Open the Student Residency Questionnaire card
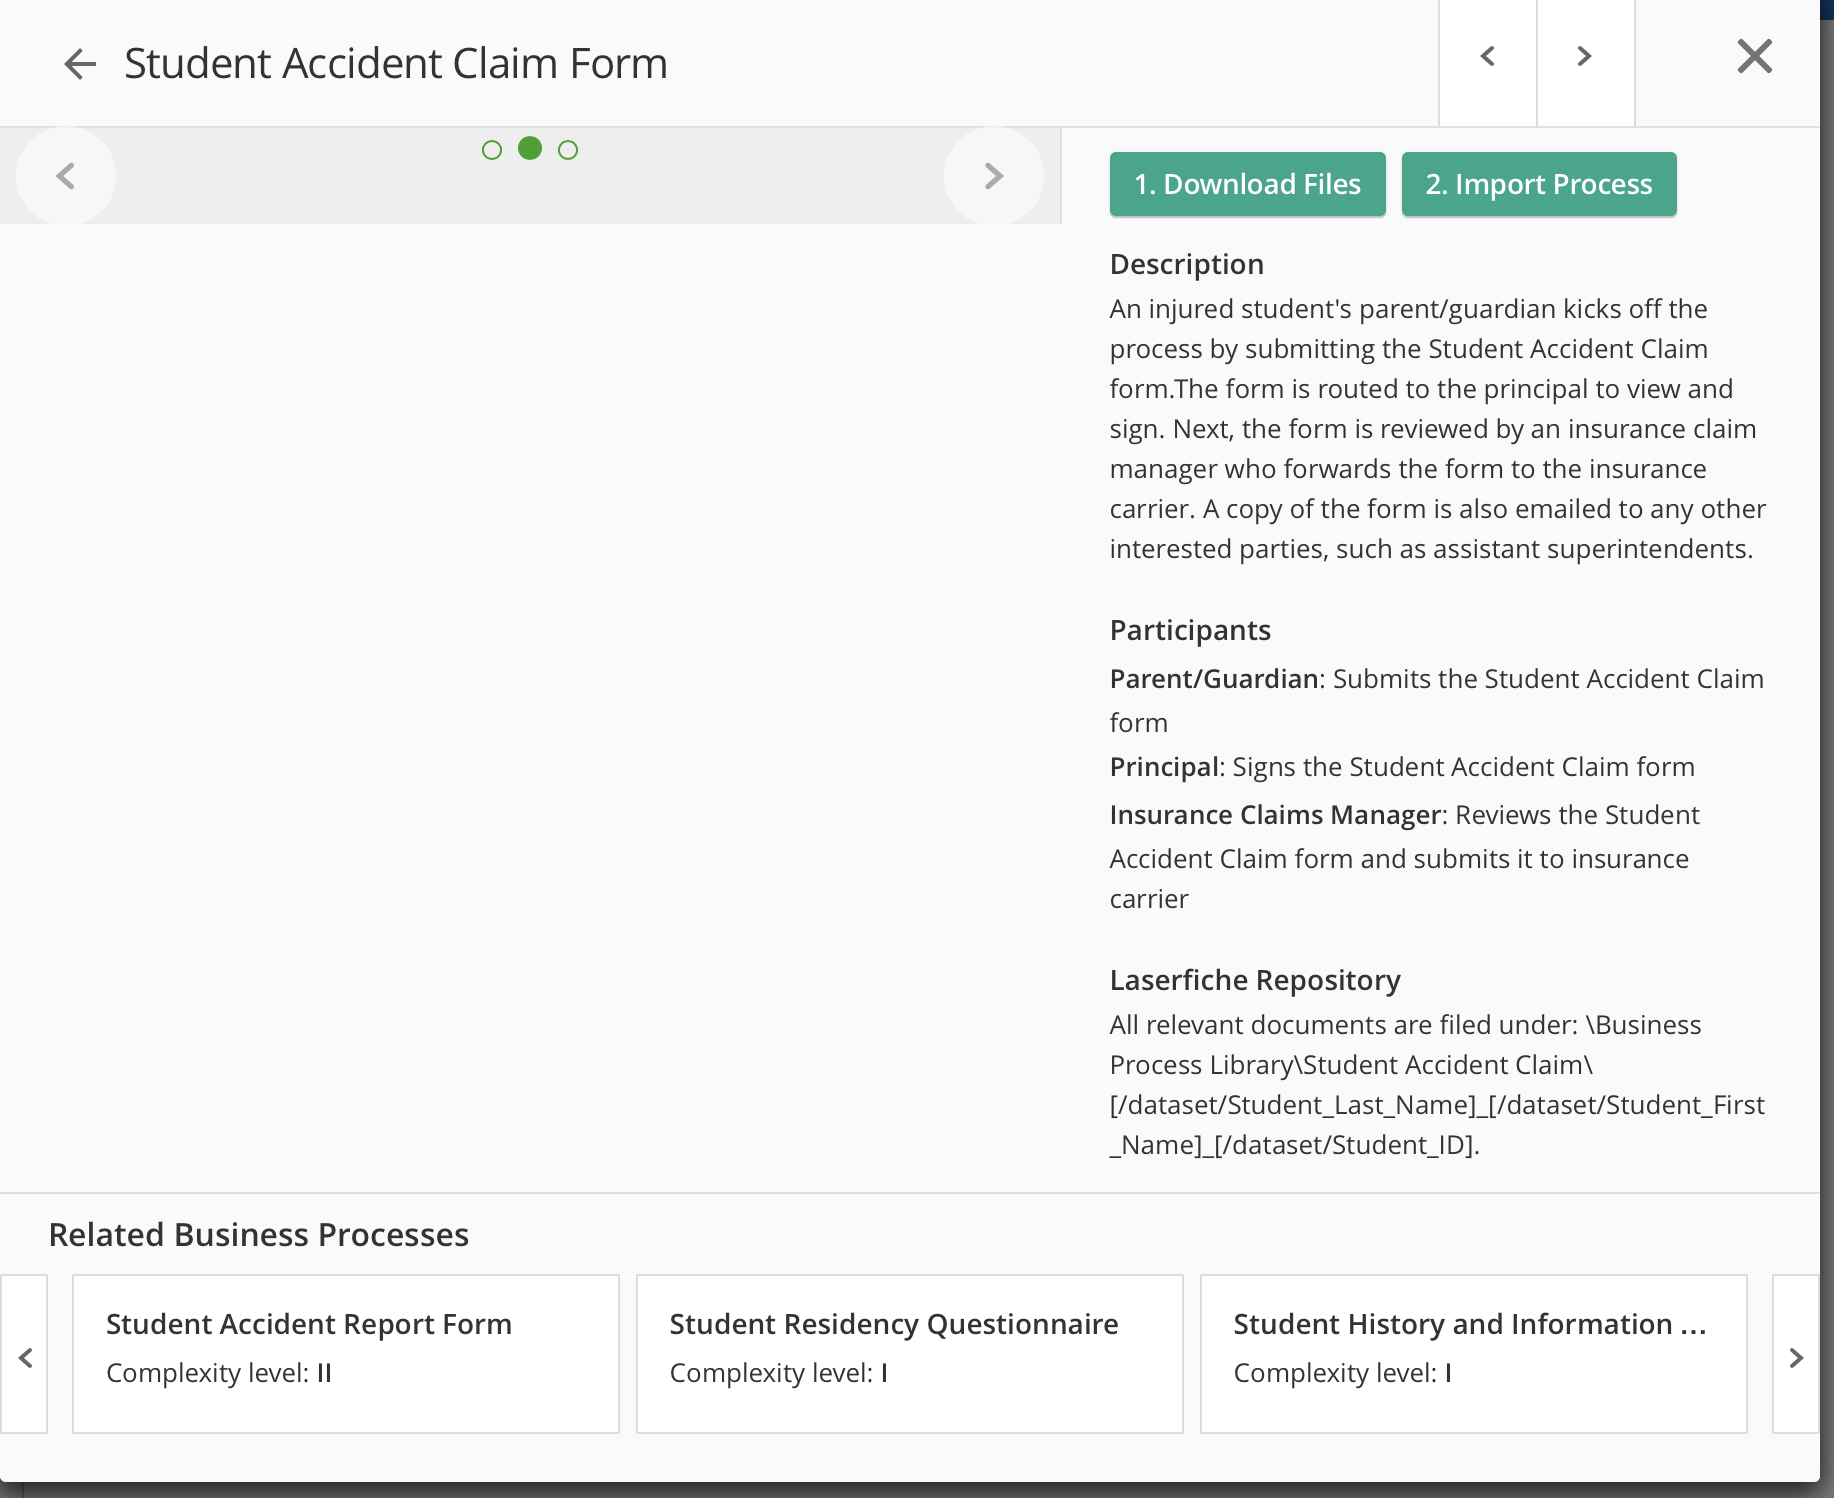The width and height of the screenshot is (1834, 1498). click(x=909, y=1353)
